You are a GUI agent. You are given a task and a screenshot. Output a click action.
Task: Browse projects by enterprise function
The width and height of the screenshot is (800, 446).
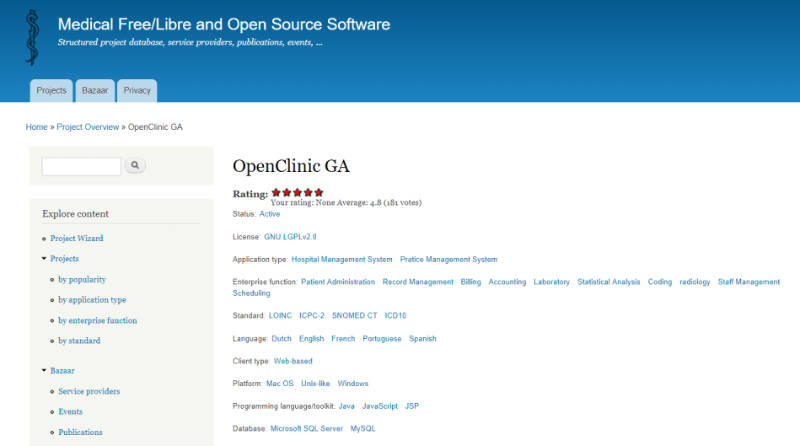(x=98, y=321)
